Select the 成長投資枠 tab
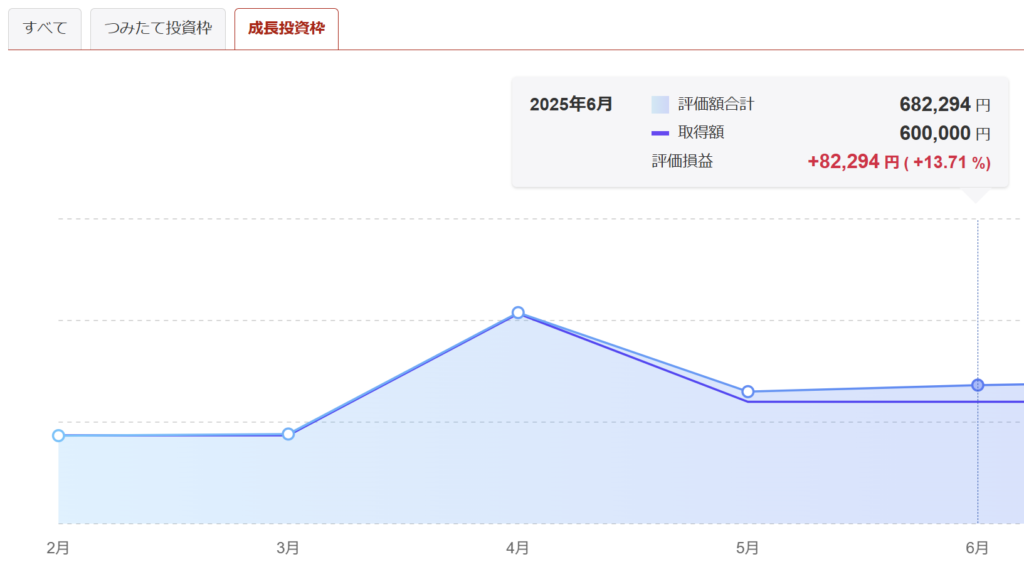The height and width of the screenshot is (574, 1024). tap(286, 29)
